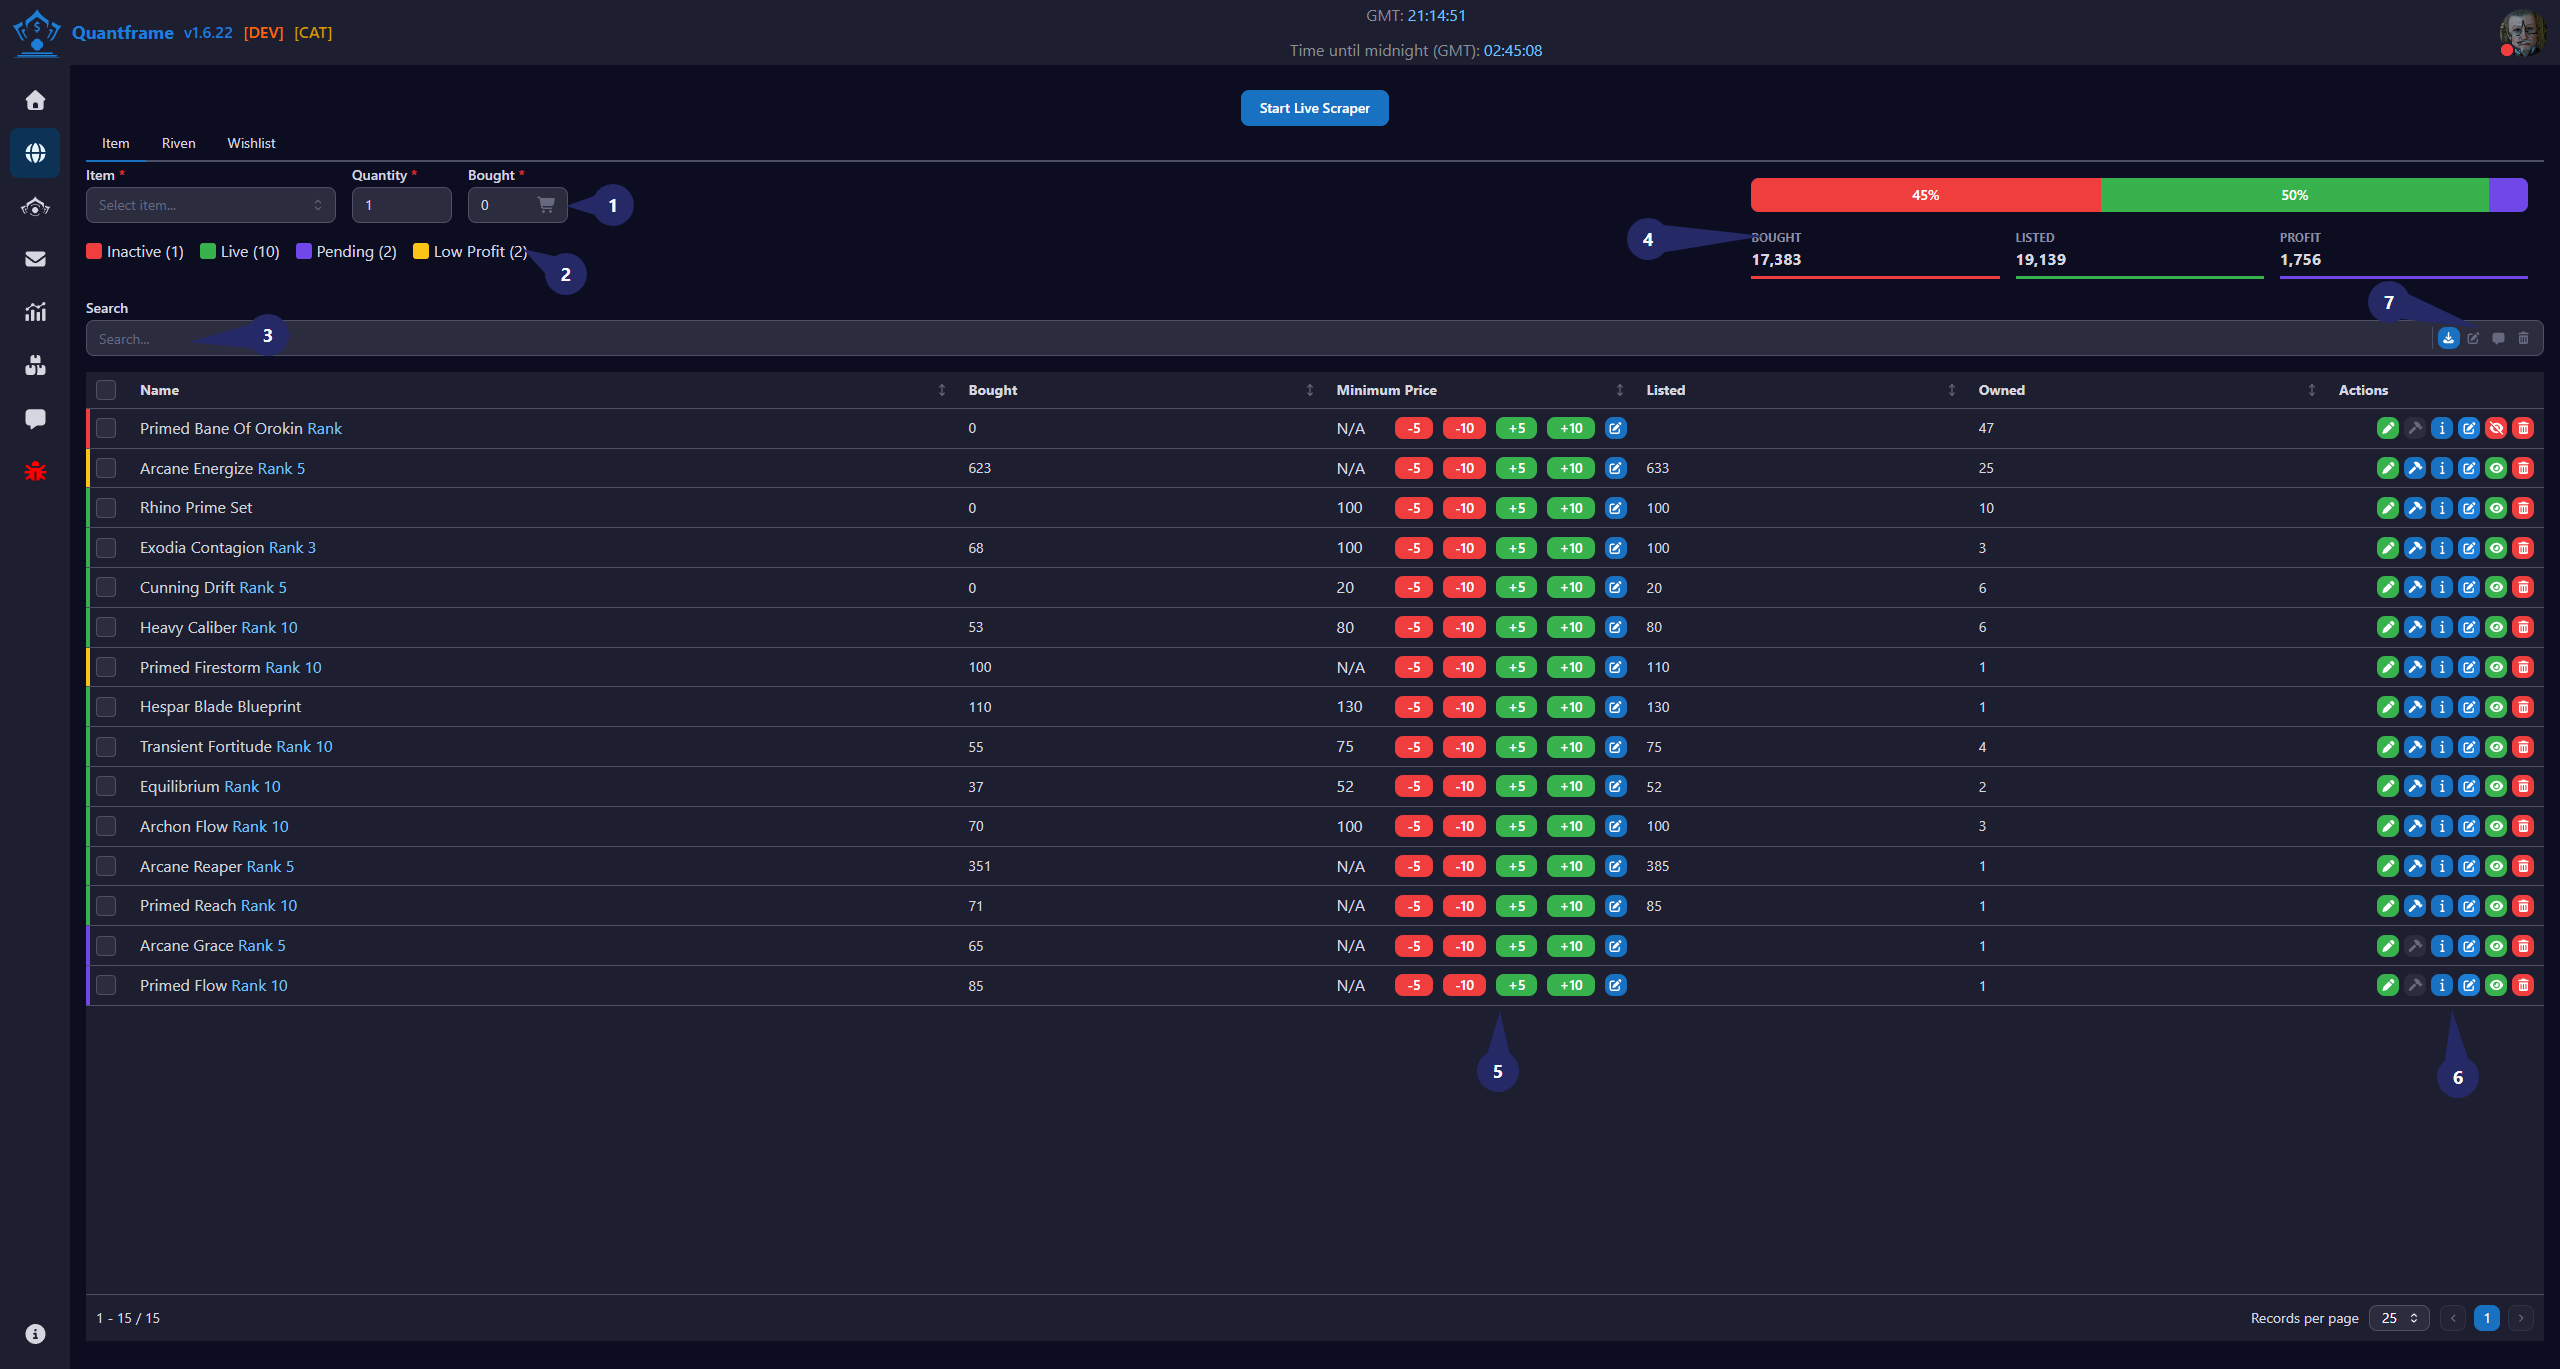Check the Heavy Caliber row checkbox
The height and width of the screenshot is (1369, 2560).
pos(106,627)
